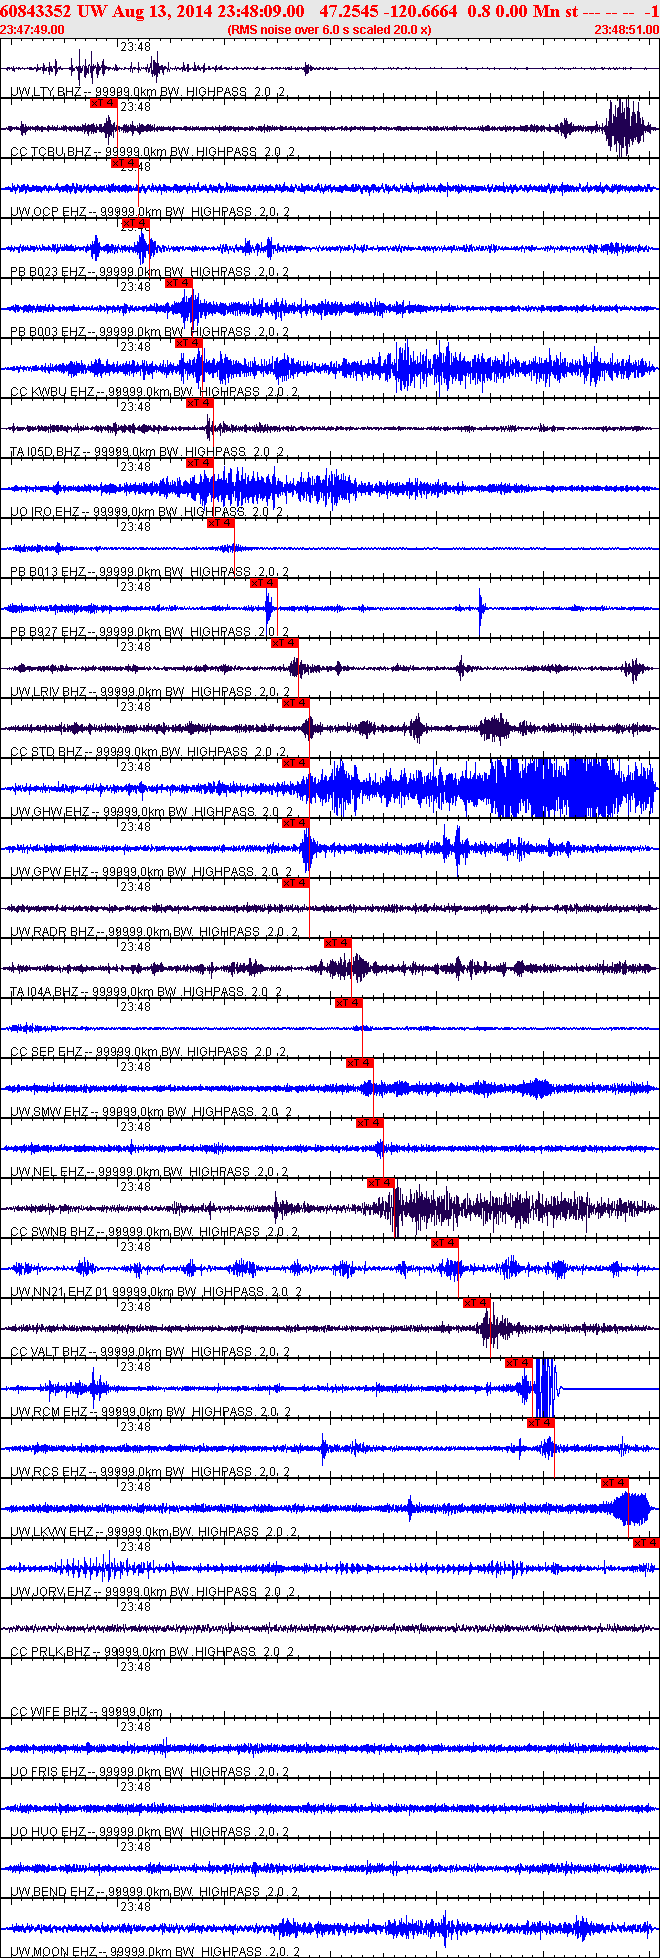This screenshot has width=660, height=1958.
Task: Click the 23:48:51.00 end time label
Action: pos(627,30)
